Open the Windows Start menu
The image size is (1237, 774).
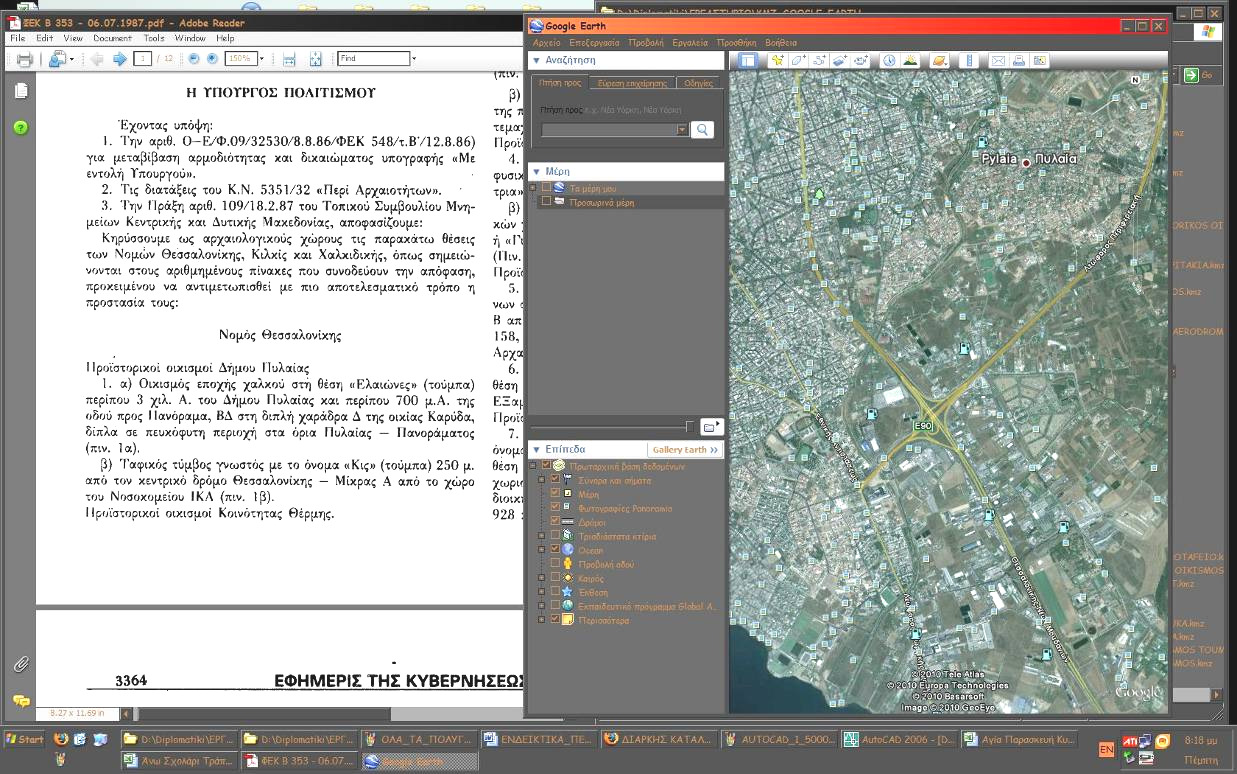25,740
